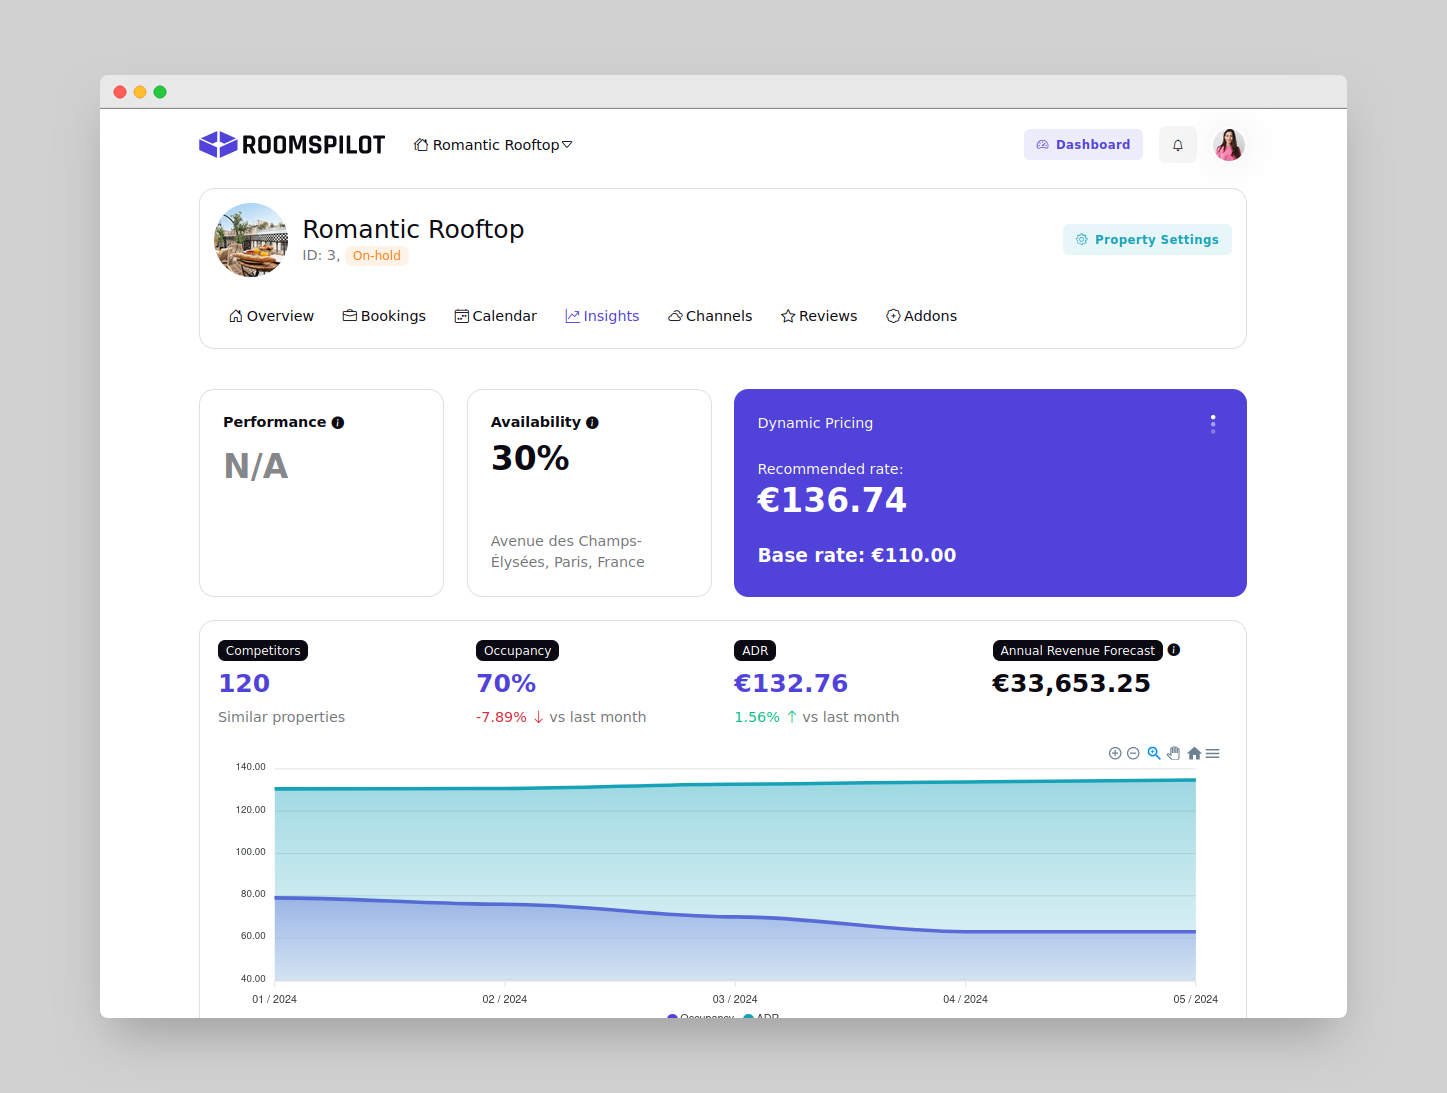The height and width of the screenshot is (1093, 1447).
Task: Open the user profile avatar
Action: click(x=1229, y=145)
